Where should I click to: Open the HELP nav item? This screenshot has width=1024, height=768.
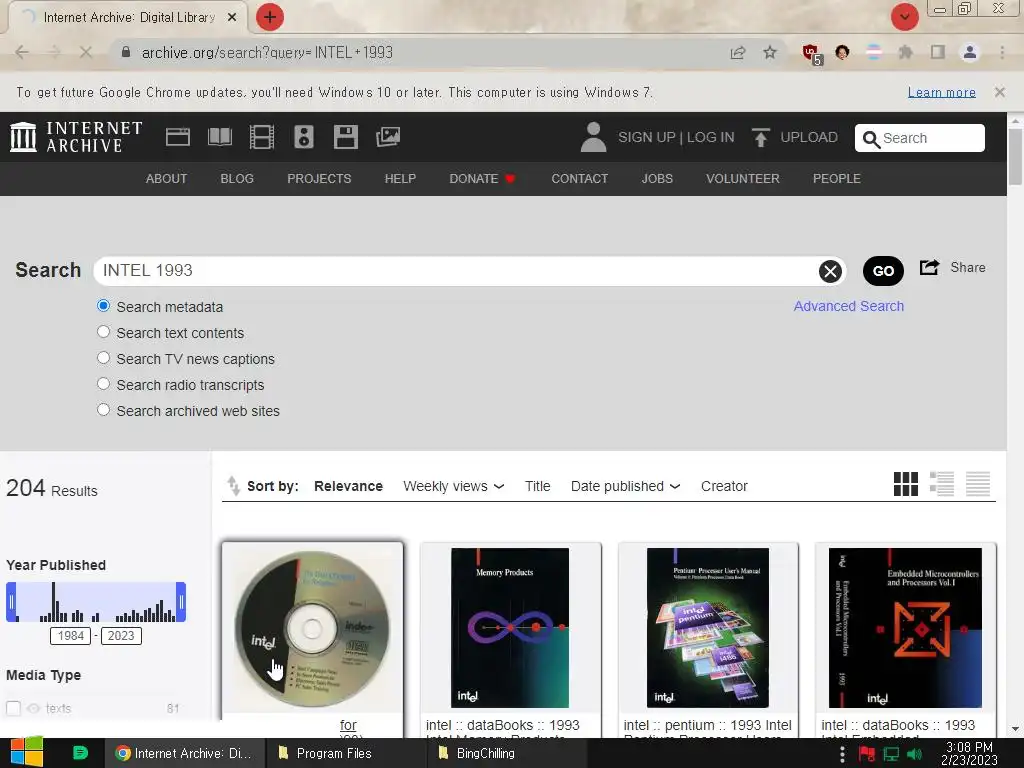pyautogui.click(x=400, y=178)
